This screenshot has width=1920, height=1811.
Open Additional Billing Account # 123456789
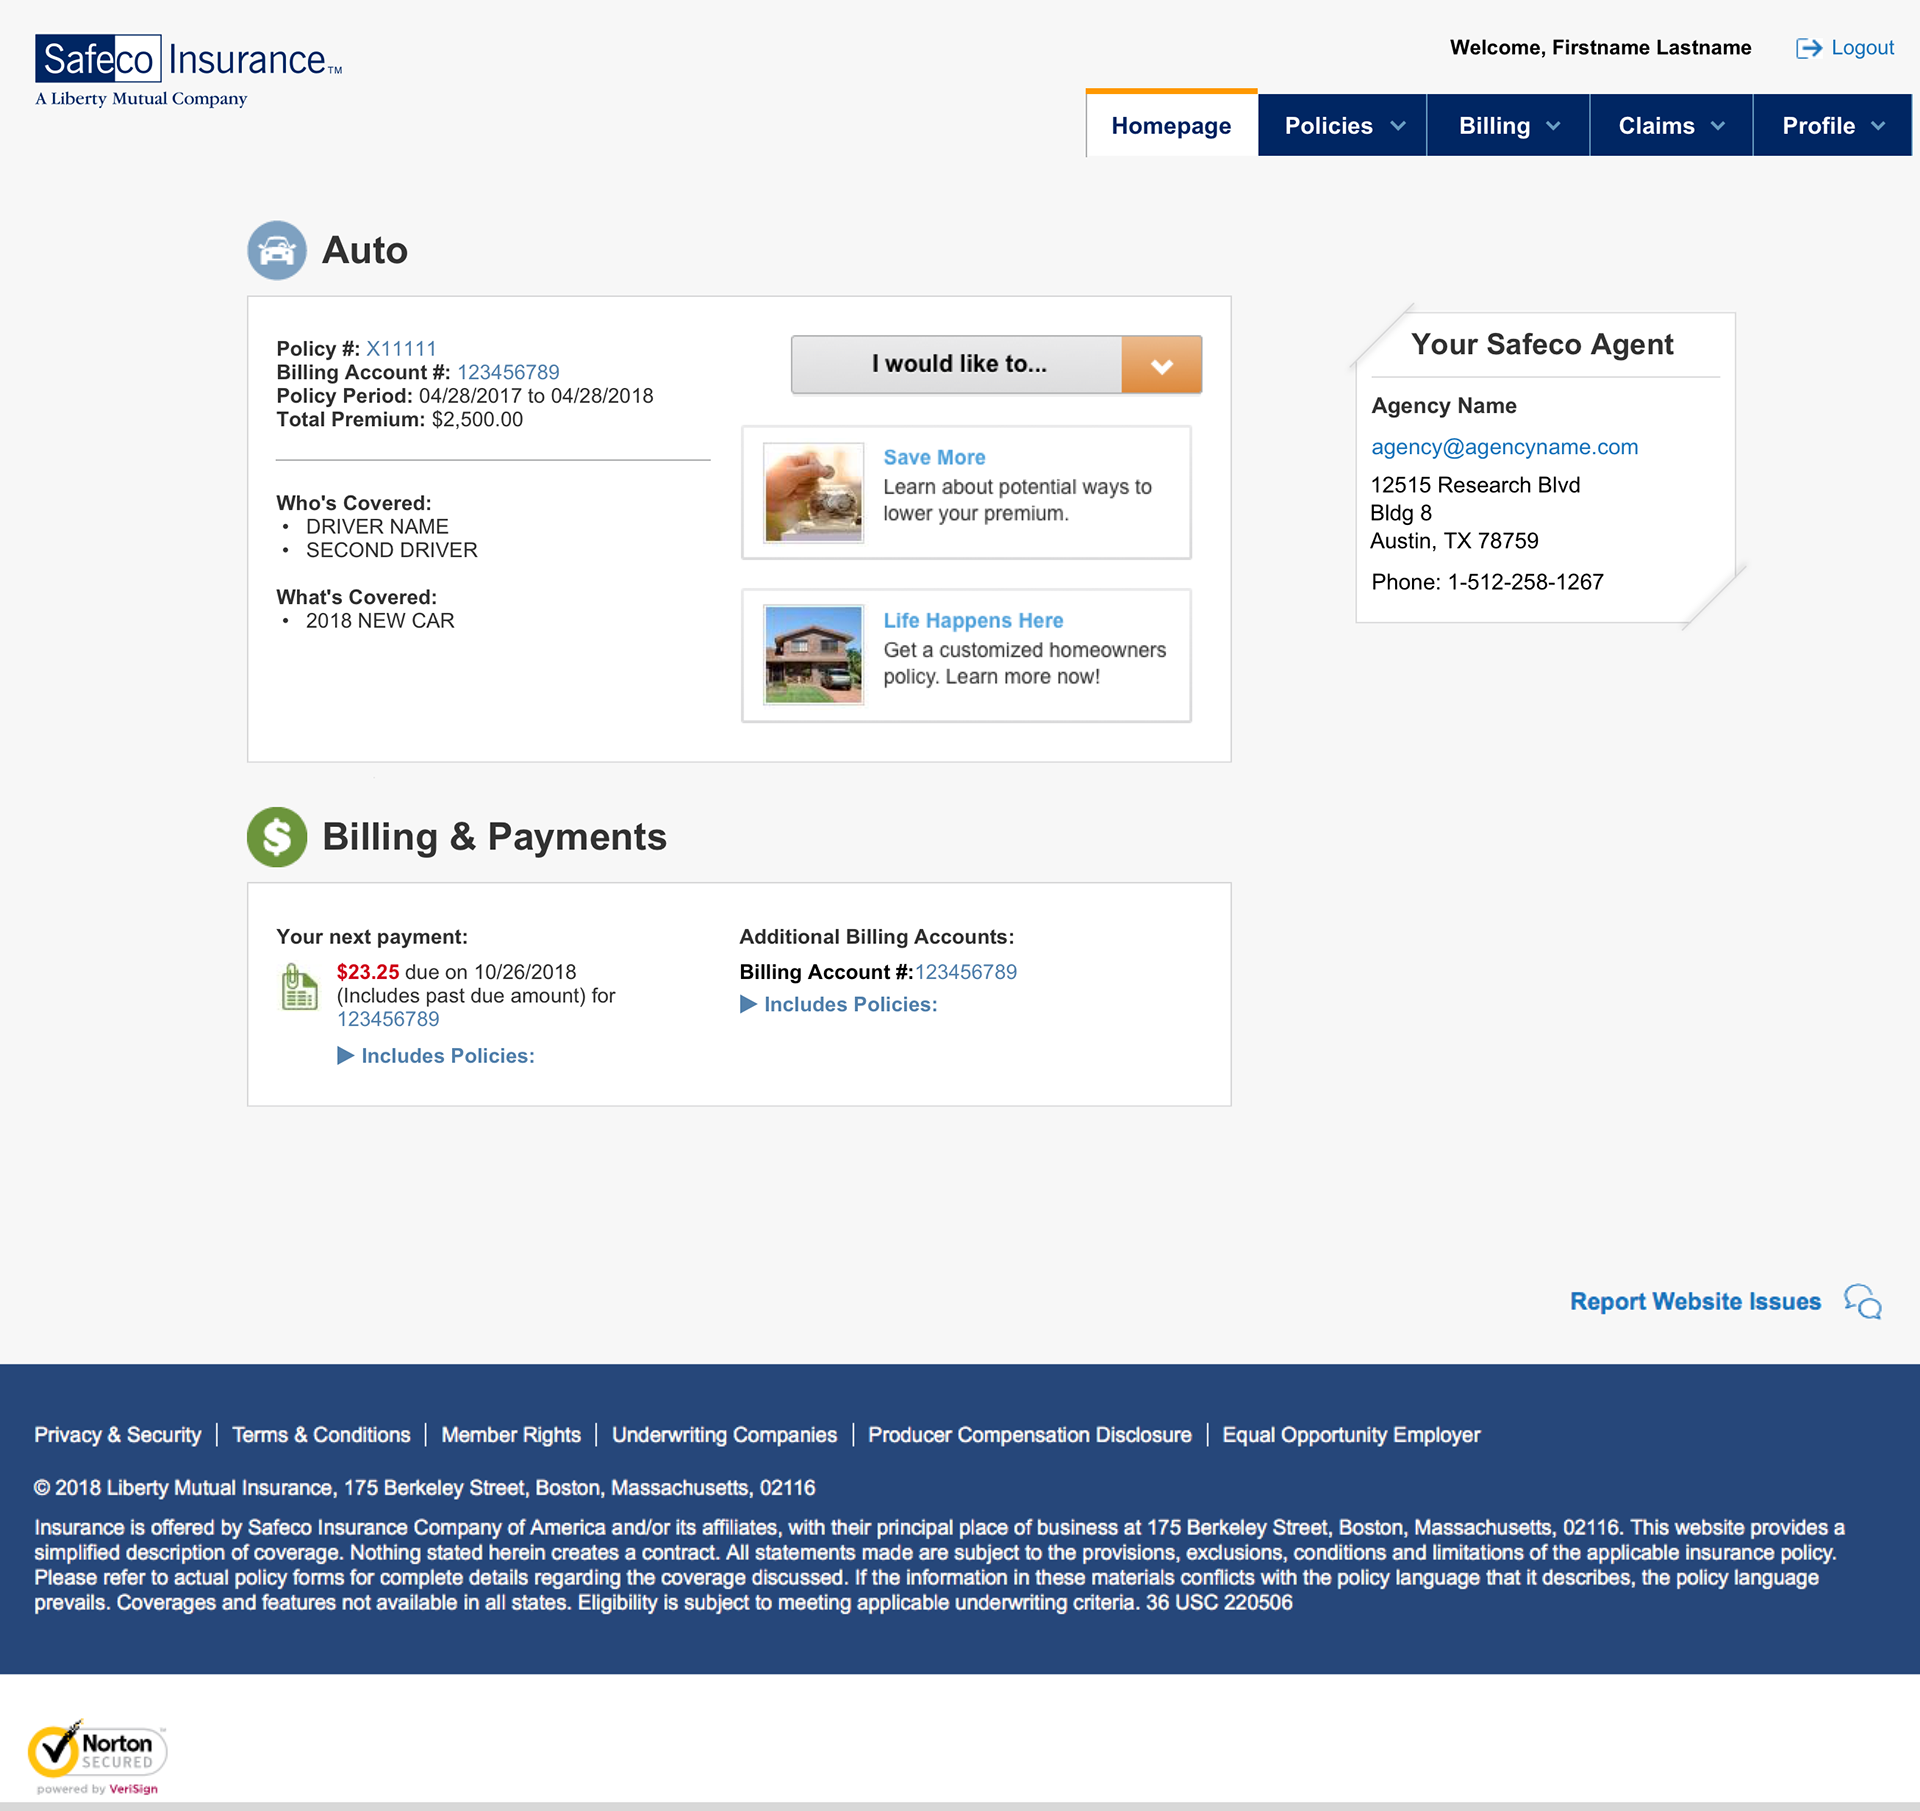[966, 972]
